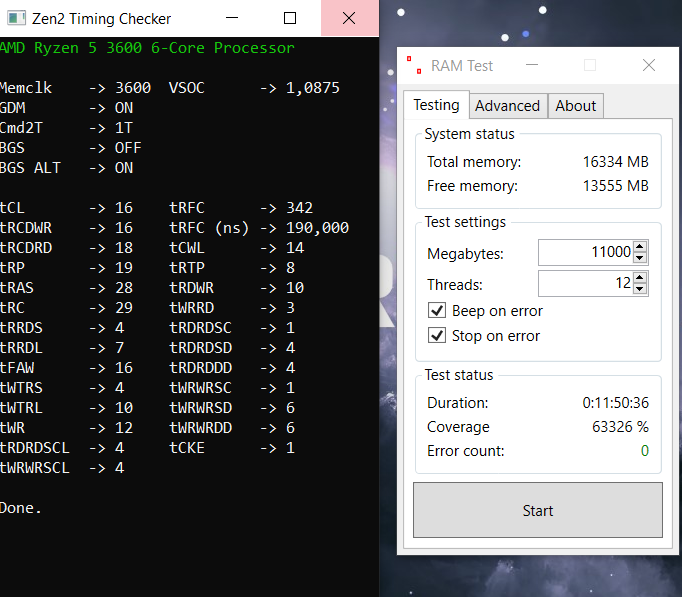This screenshot has height=597, width=682.
Task: Click the RAM Test red logo icon
Action: coord(414,65)
